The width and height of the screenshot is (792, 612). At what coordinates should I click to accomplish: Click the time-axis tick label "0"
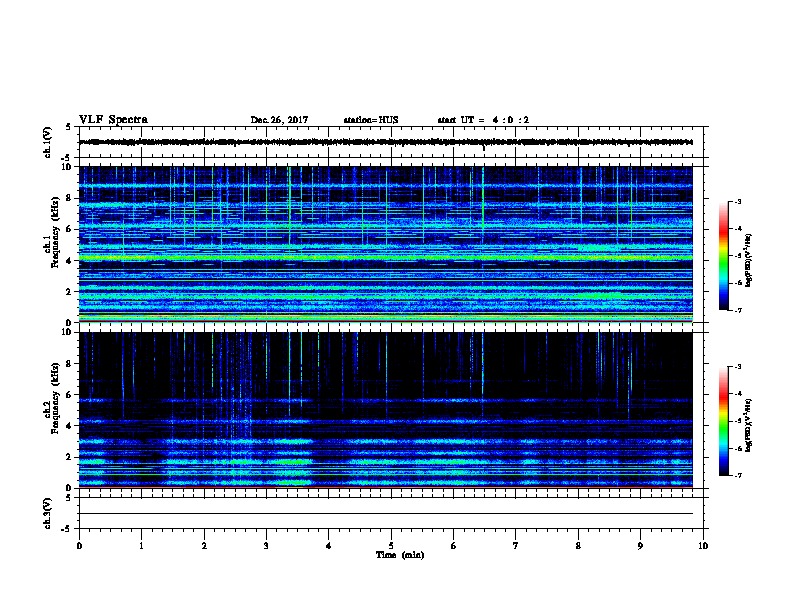point(79,546)
